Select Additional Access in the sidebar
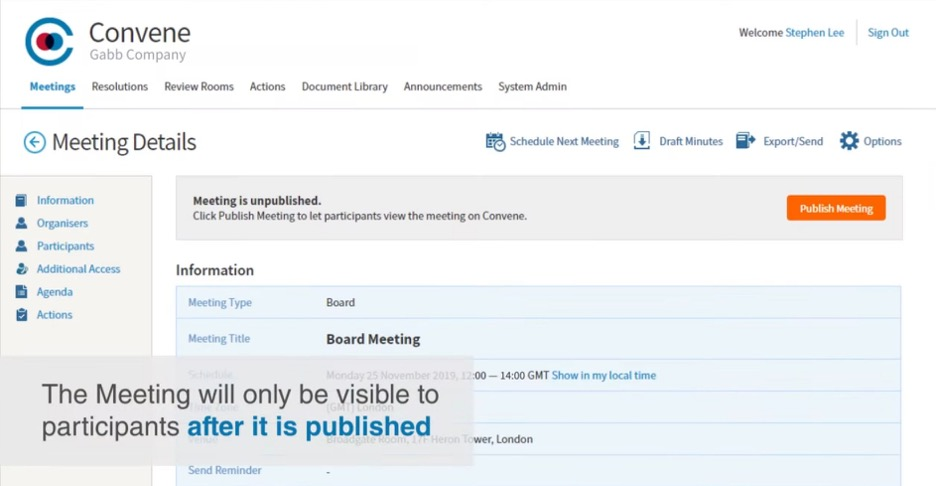Viewport: 936px width, 486px height. click(x=78, y=269)
